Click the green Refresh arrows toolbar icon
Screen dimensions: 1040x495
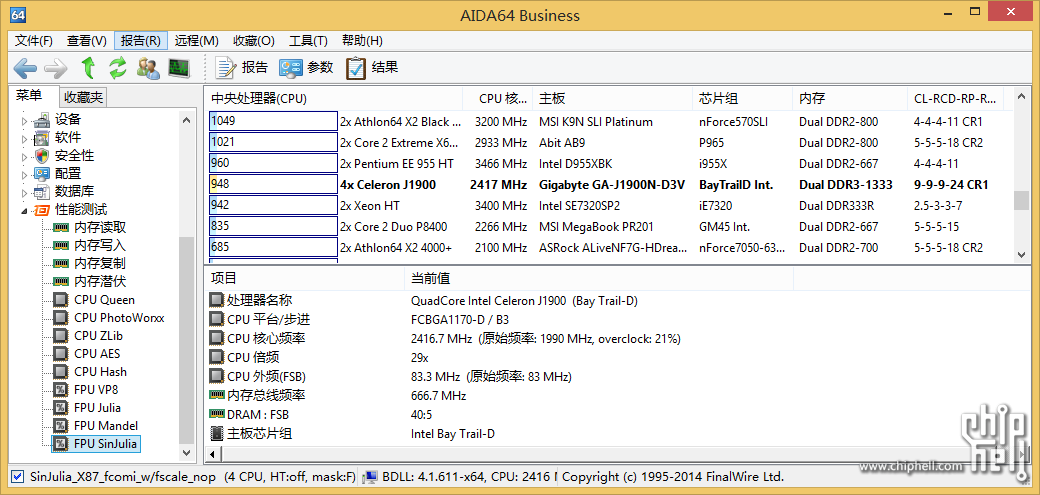tap(117, 67)
